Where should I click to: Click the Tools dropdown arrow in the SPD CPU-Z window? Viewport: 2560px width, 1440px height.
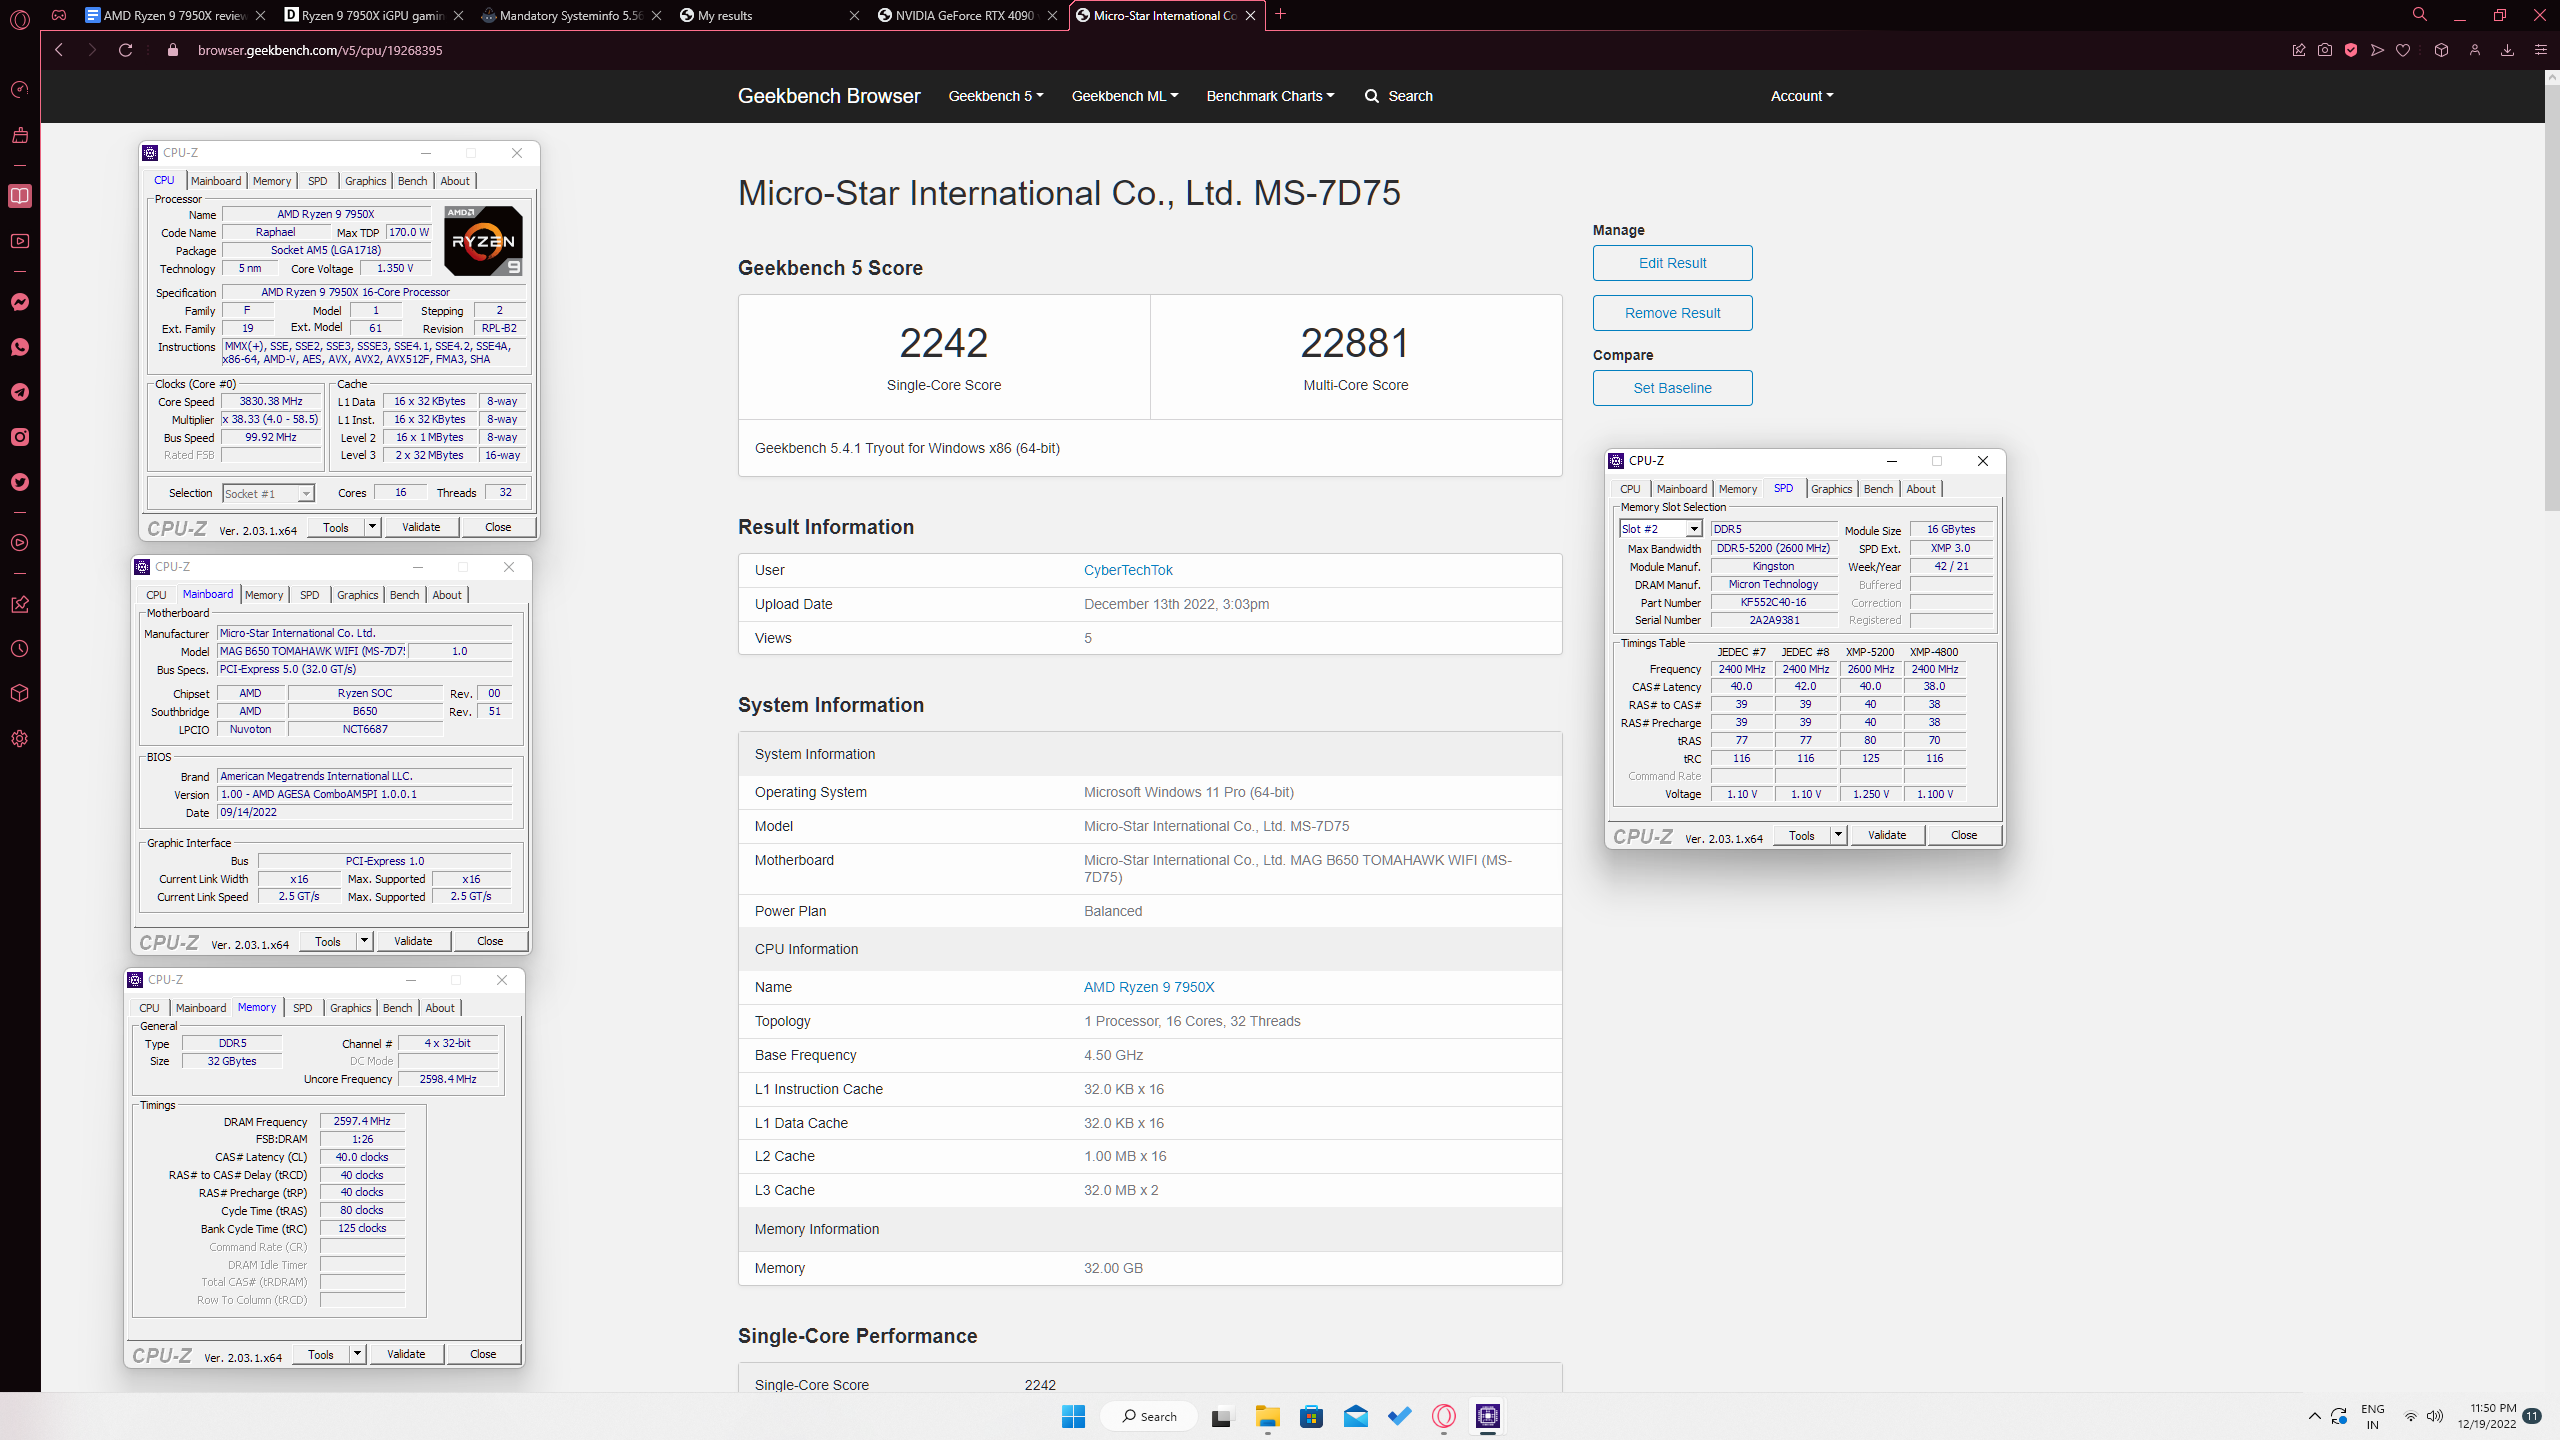tap(1838, 835)
